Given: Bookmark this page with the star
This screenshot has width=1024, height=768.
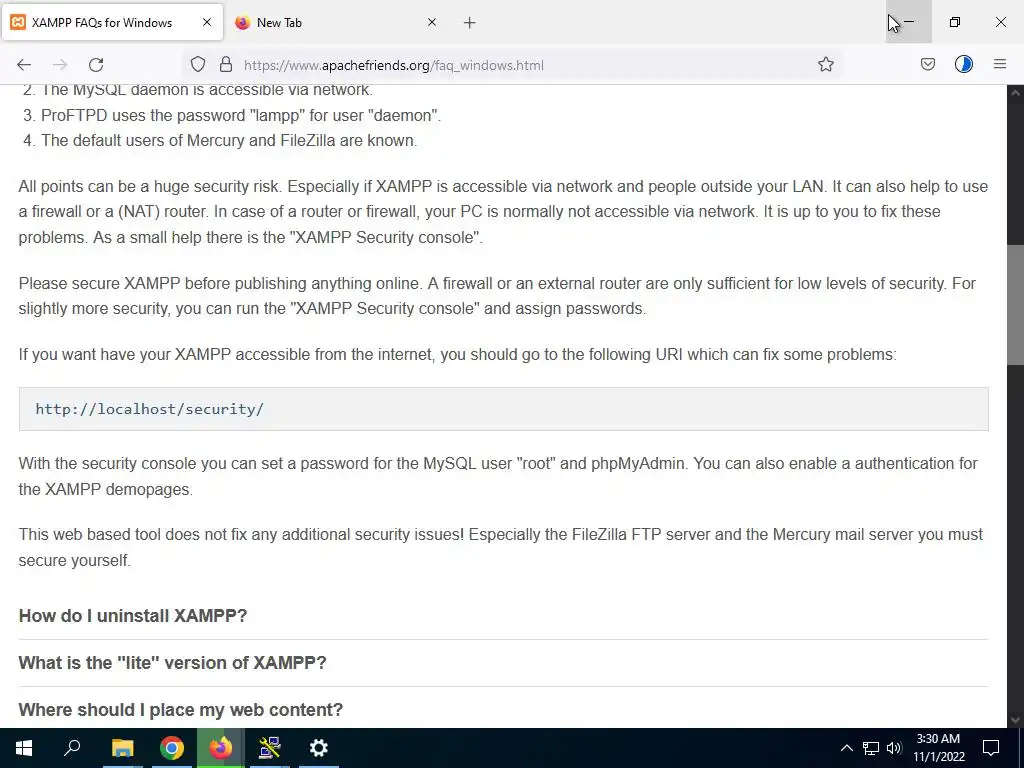Looking at the screenshot, I should (825, 65).
